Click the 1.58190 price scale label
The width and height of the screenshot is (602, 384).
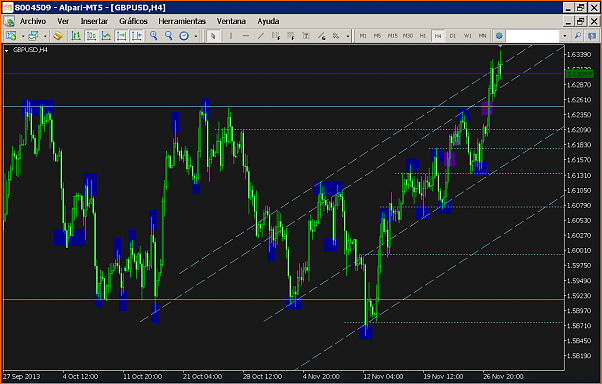click(x=579, y=356)
